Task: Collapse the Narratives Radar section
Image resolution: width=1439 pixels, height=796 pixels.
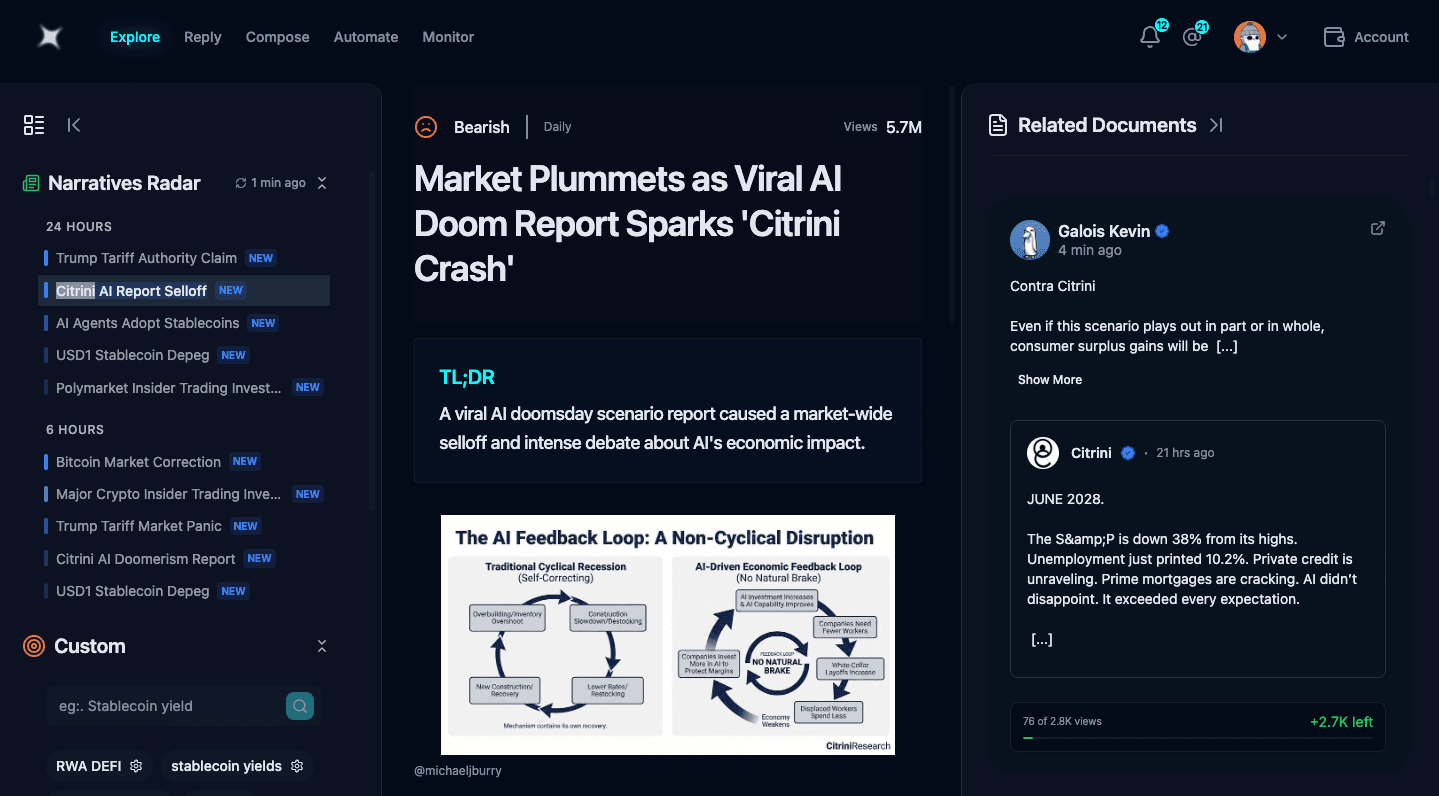Action: click(x=322, y=183)
